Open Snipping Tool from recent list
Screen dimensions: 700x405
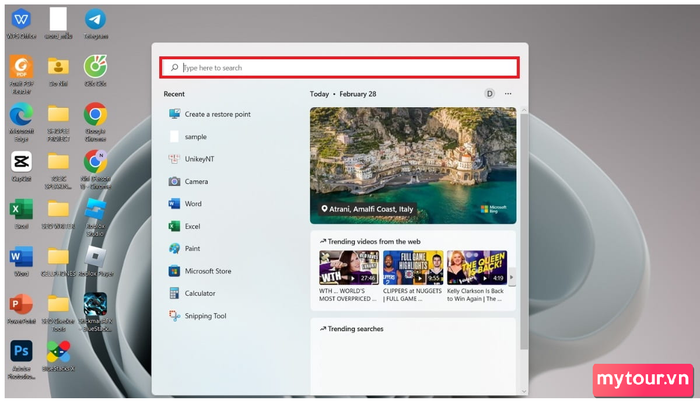coord(198,316)
